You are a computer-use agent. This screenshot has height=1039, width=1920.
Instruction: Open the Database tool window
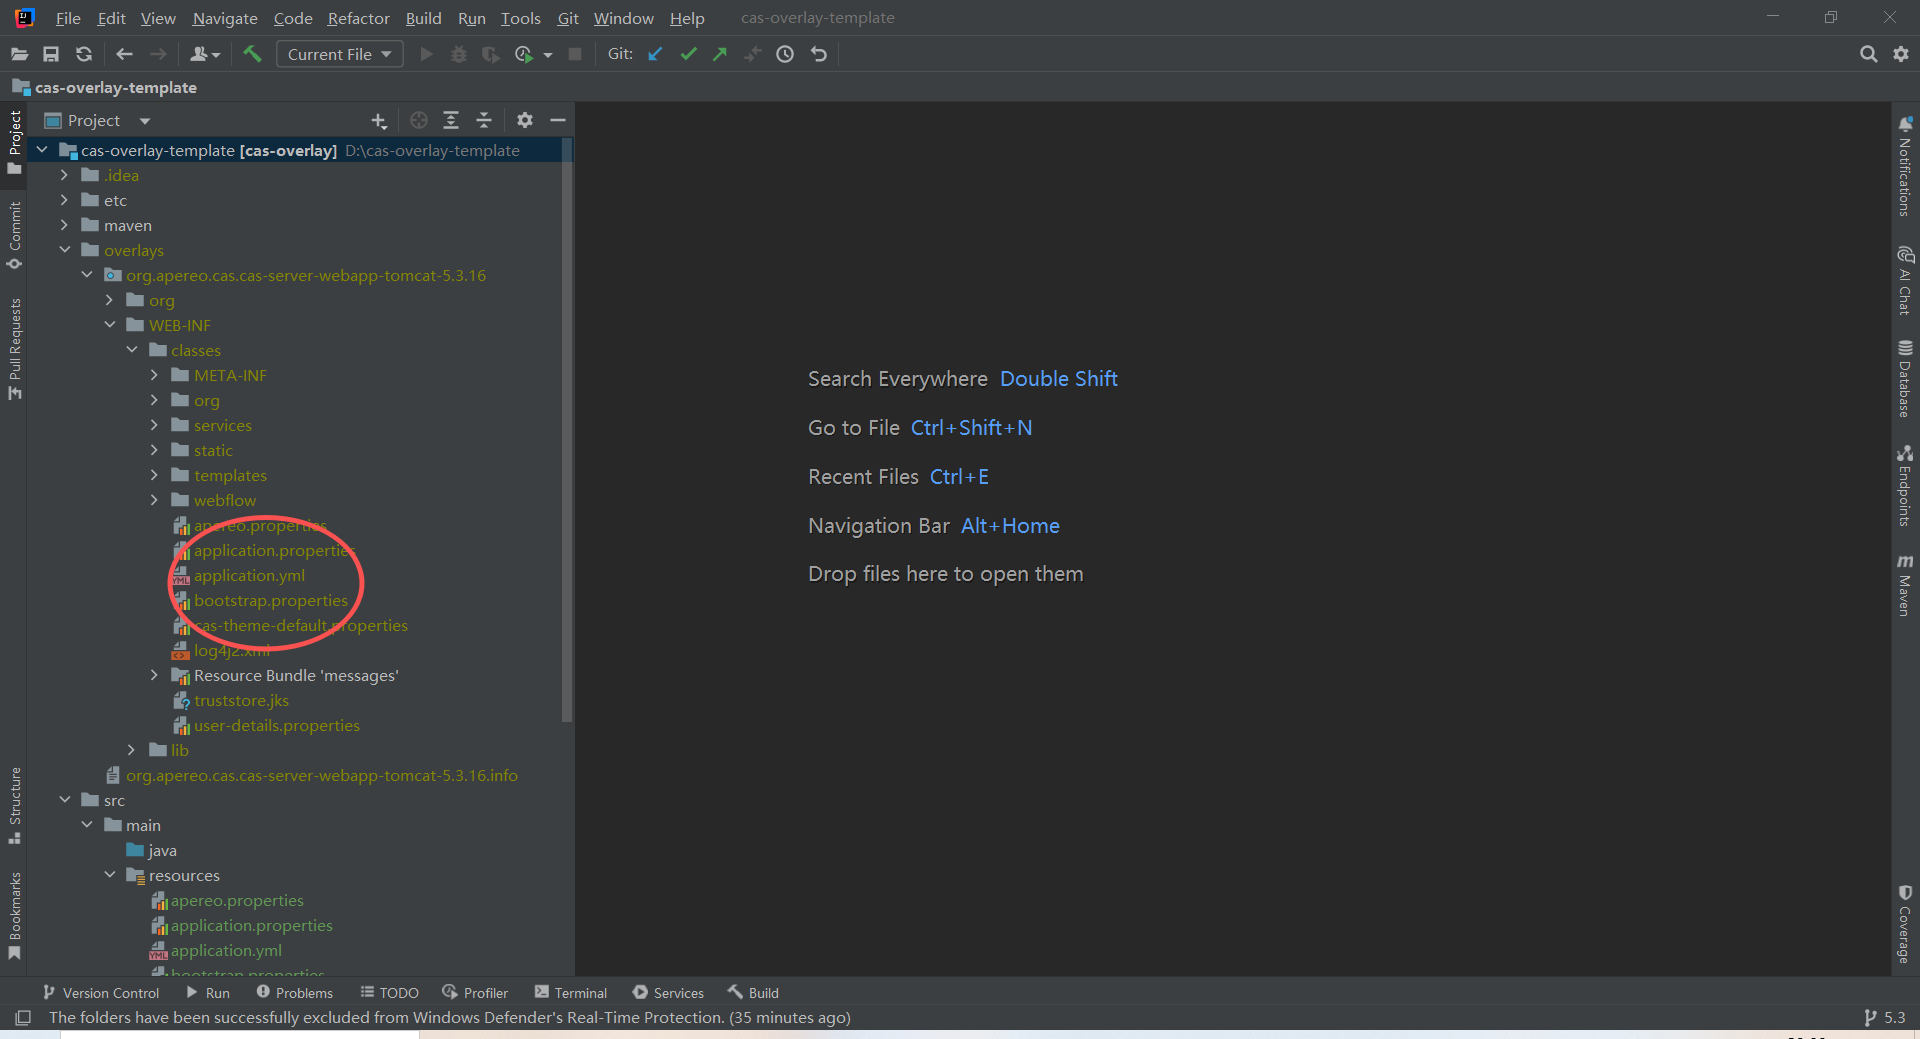(1905, 378)
